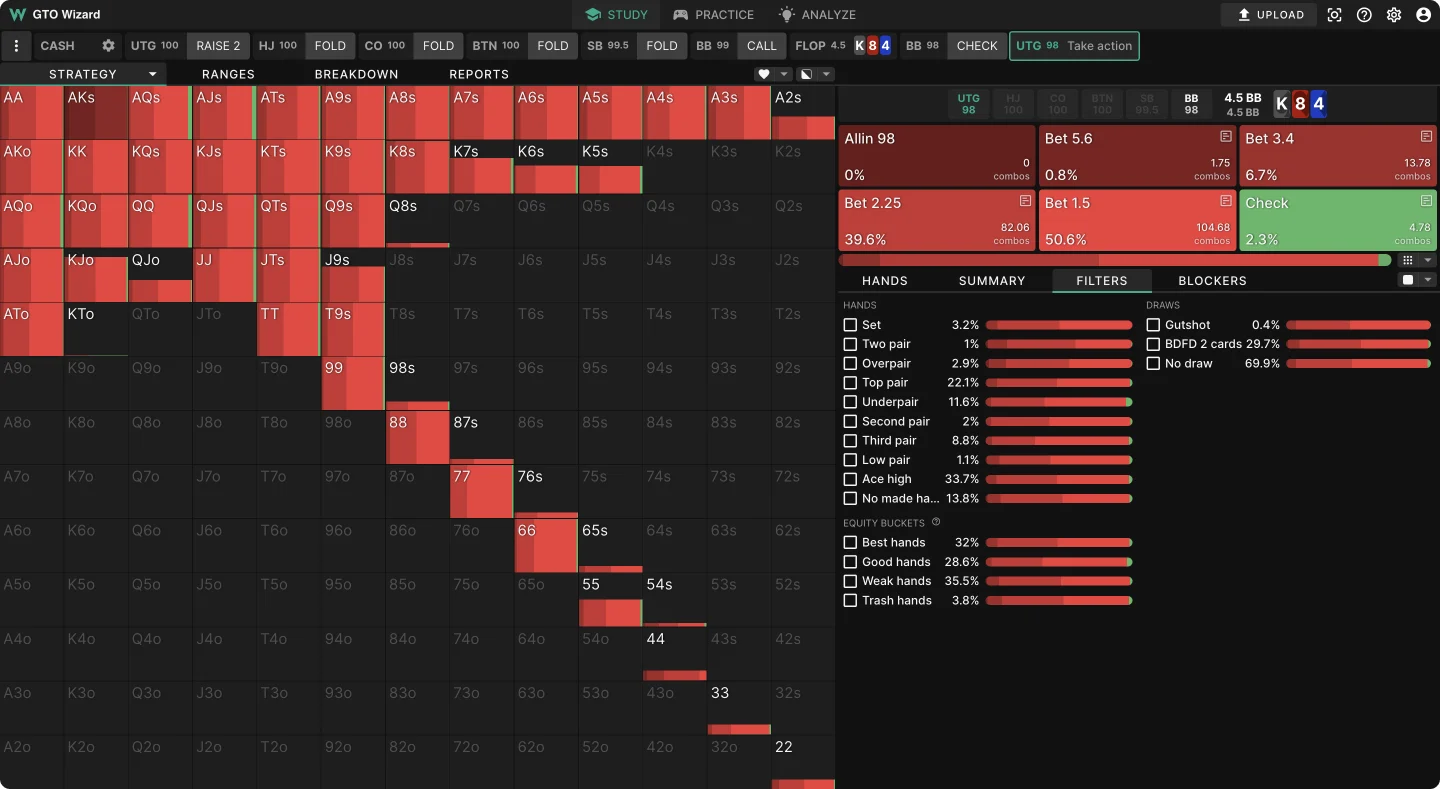Click the gear icon next to CASH
The height and width of the screenshot is (789, 1440).
click(108, 46)
